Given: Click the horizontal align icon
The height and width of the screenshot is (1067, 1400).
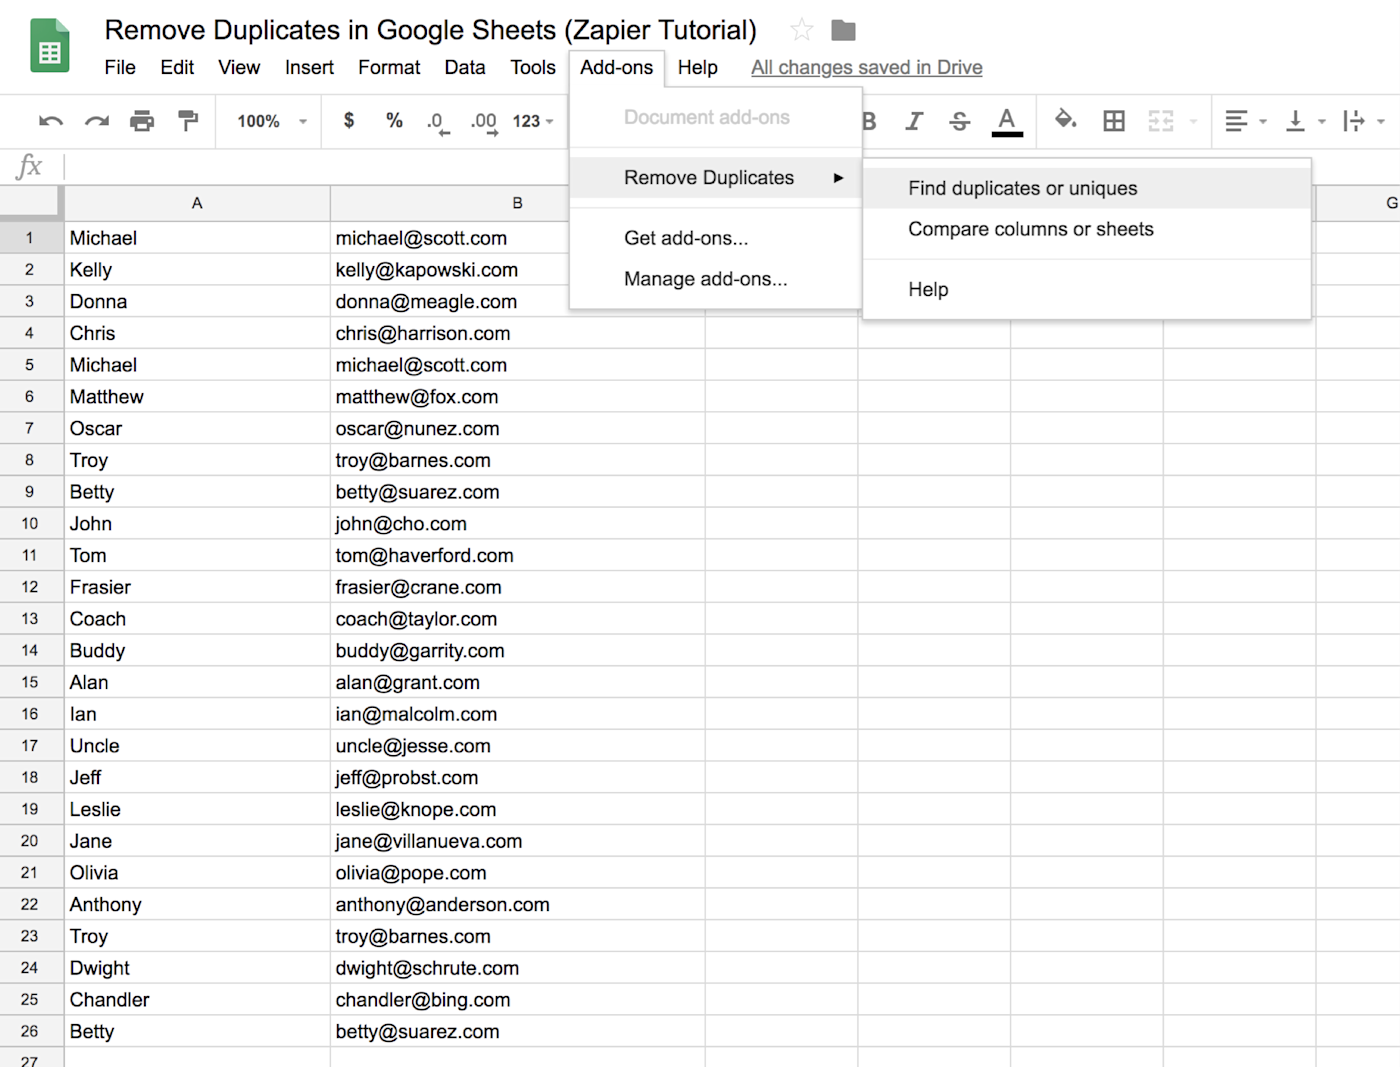Looking at the screenshot, I should click(1236, 121).
